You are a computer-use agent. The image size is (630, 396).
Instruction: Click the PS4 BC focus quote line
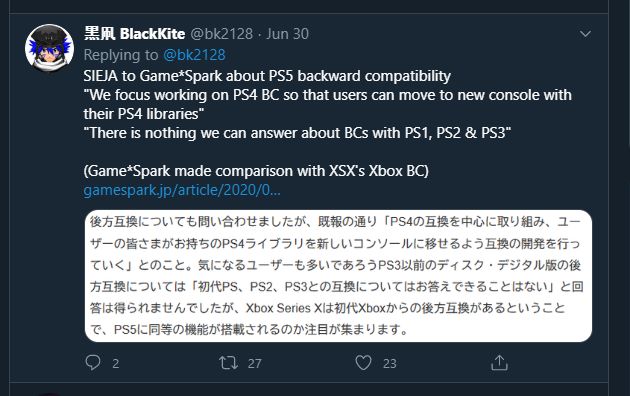pos(327,104)
